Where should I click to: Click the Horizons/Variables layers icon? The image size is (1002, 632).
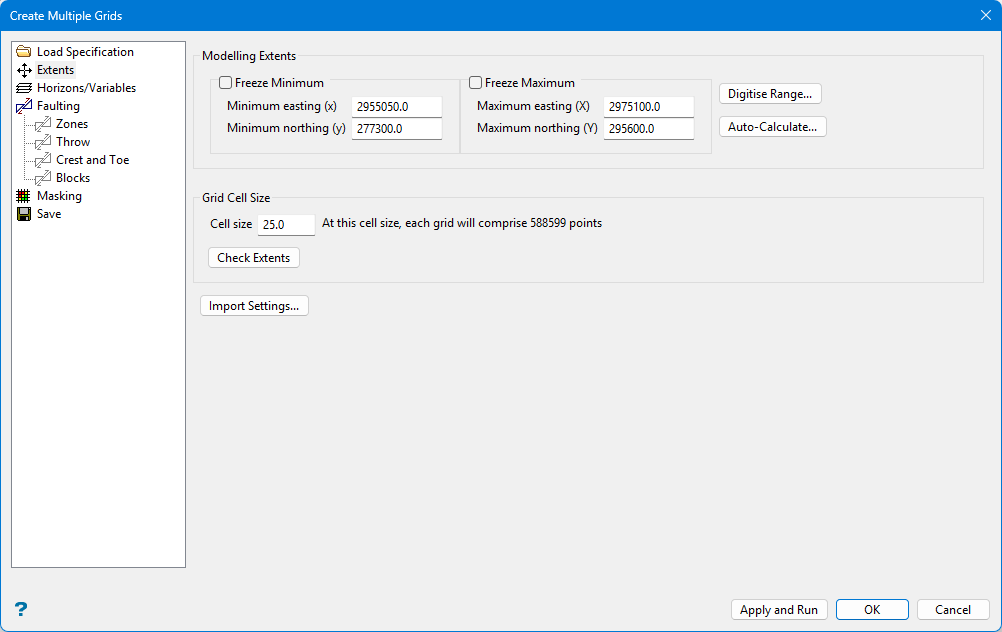(x=24, y=88)
